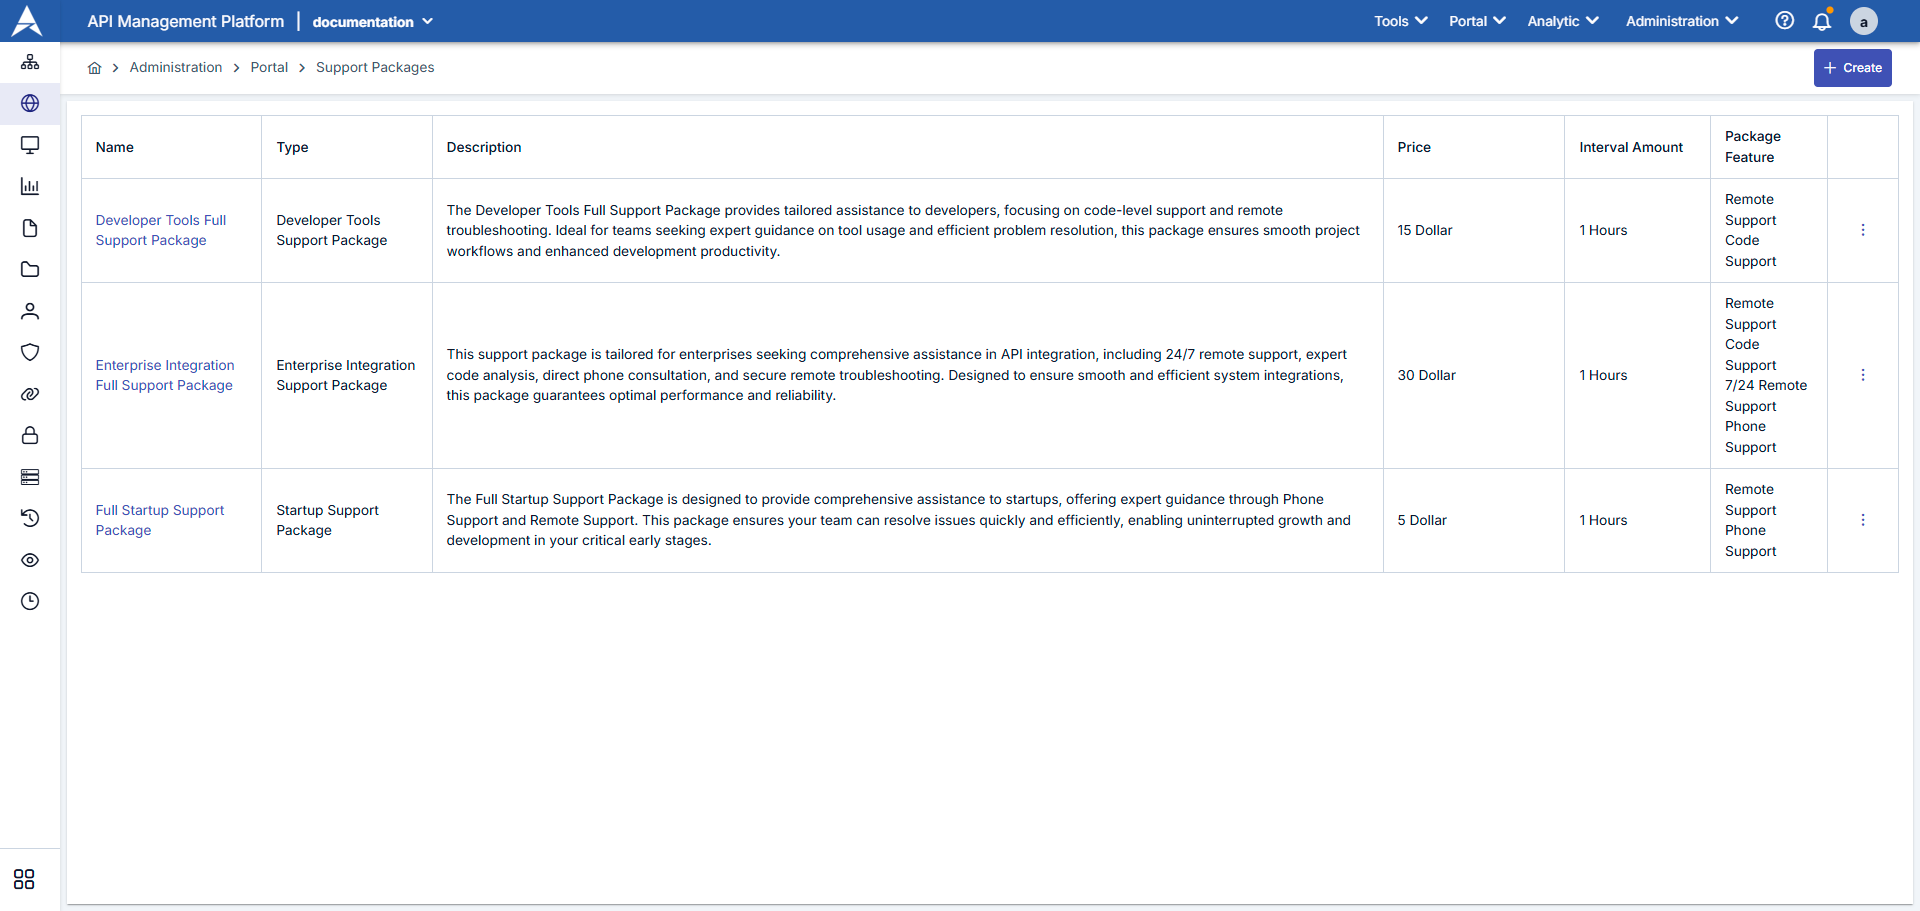This screenshot has width=1920, height=911.
Task: Click the link chain icon in the sidebar
Action: [x=30, y=394]
